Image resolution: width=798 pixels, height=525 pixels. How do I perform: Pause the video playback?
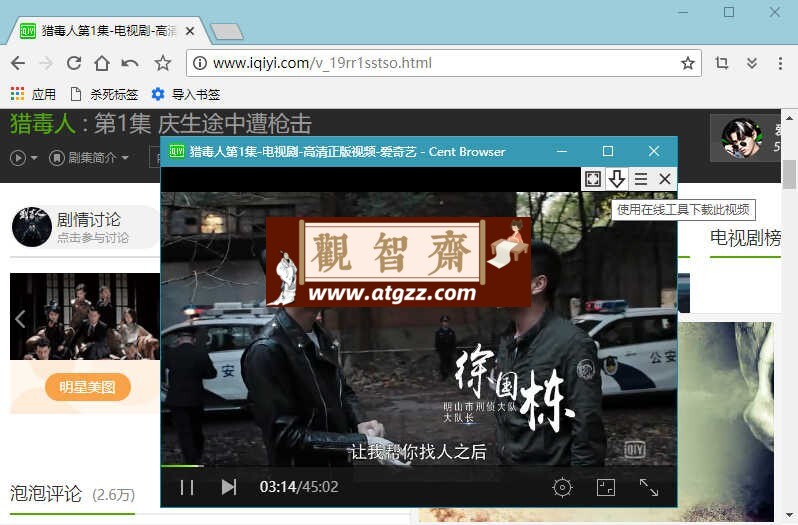coord(187,487)
